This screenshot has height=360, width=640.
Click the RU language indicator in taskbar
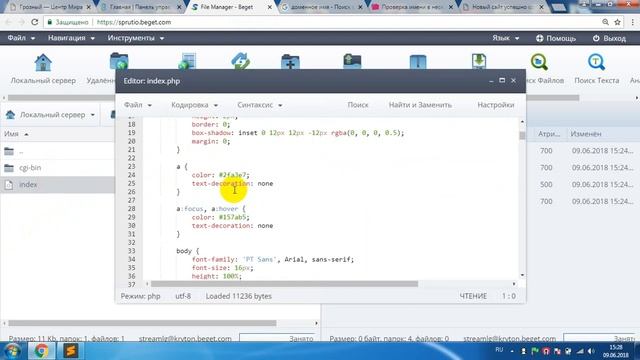pos(499,350)
